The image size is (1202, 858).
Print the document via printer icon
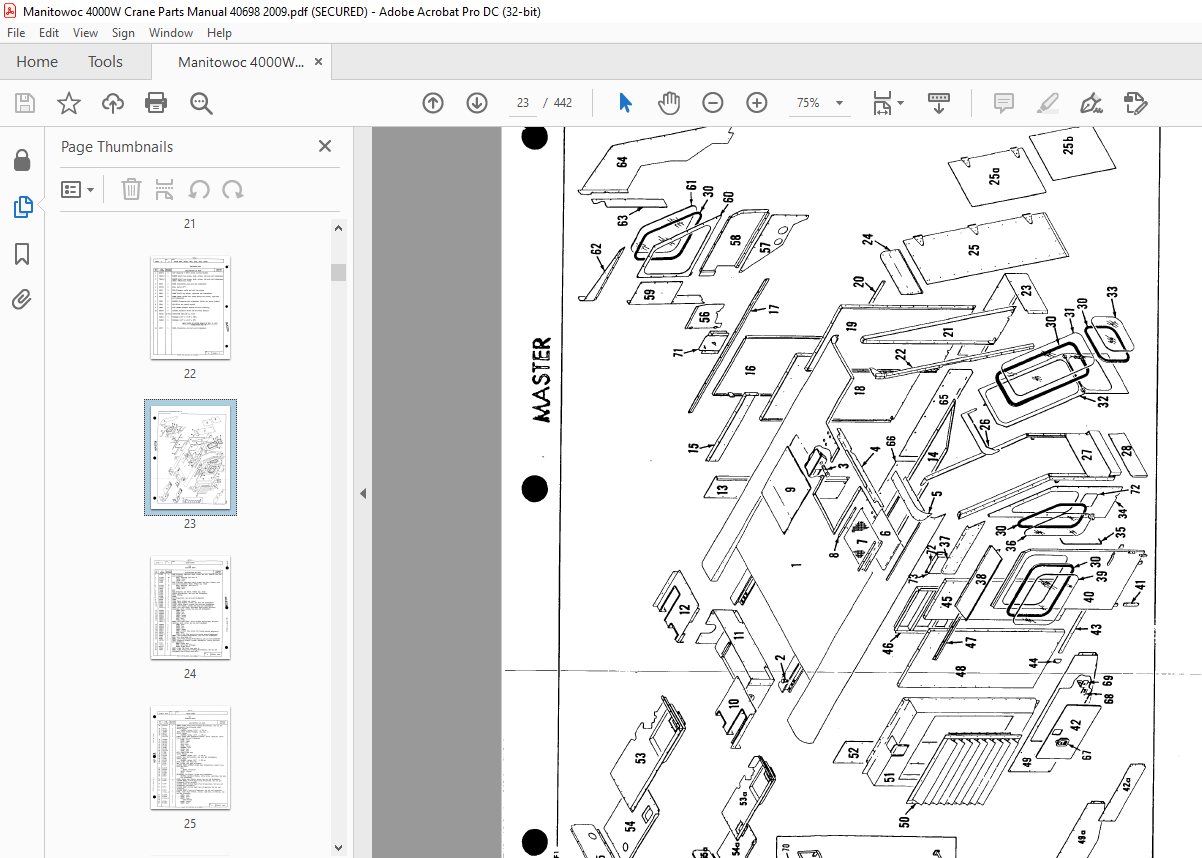156,103
